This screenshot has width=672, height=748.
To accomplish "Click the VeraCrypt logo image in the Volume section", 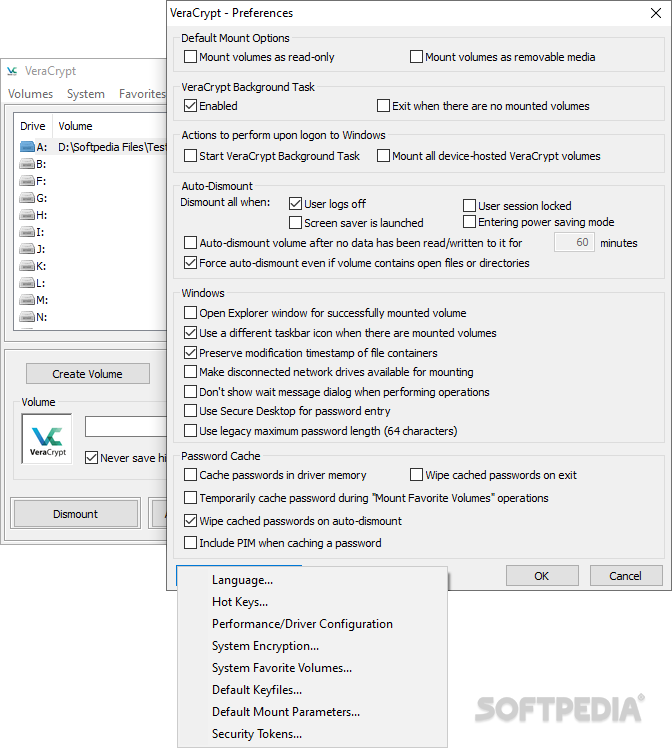I will 47,438.
